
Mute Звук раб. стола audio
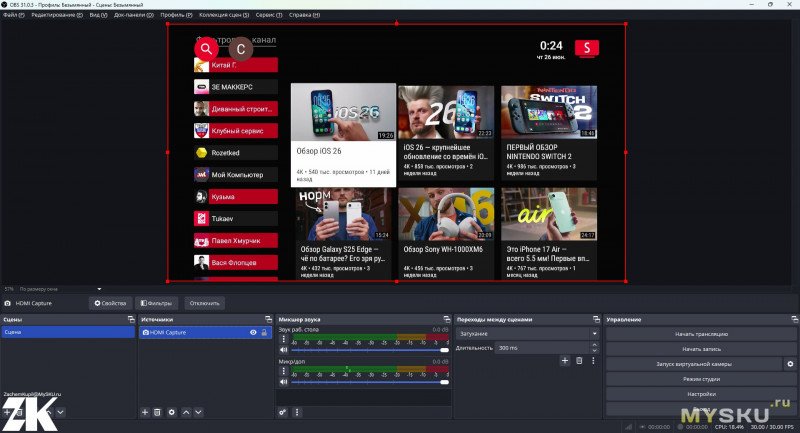click(x=284, y=350)
